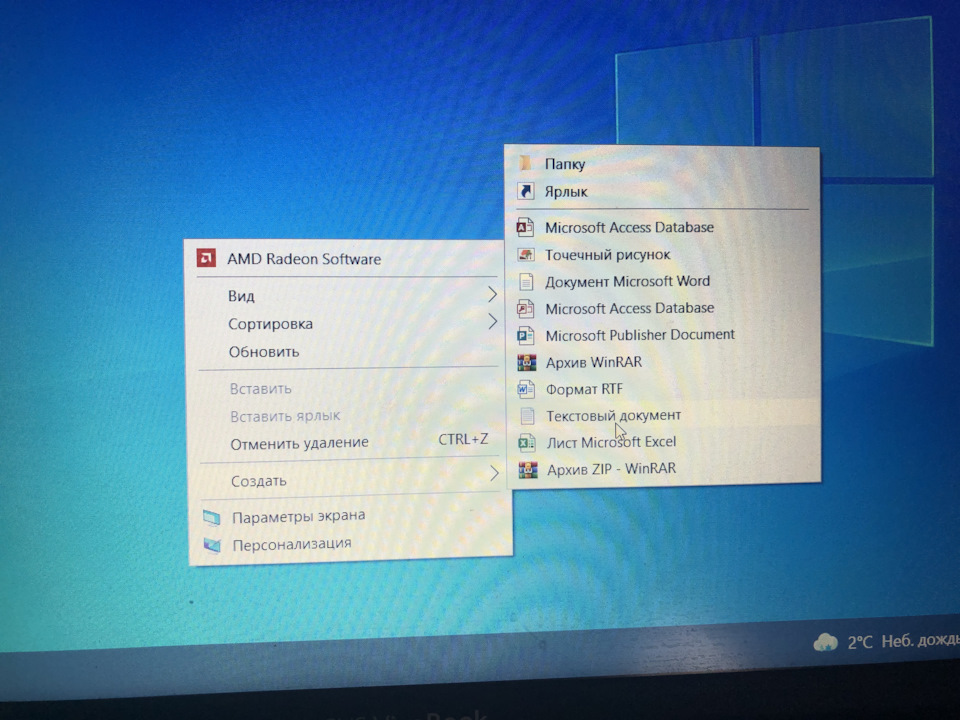960x720 pixels.
Task: Click the Publisher icon beside Microsoft Publisher Document
Action: click(x=526, y=335)
